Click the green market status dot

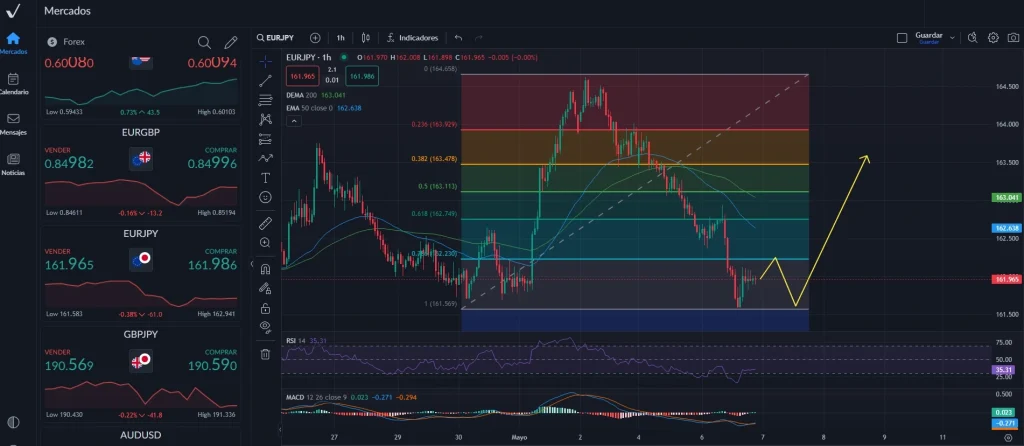[x=344, y=57]
